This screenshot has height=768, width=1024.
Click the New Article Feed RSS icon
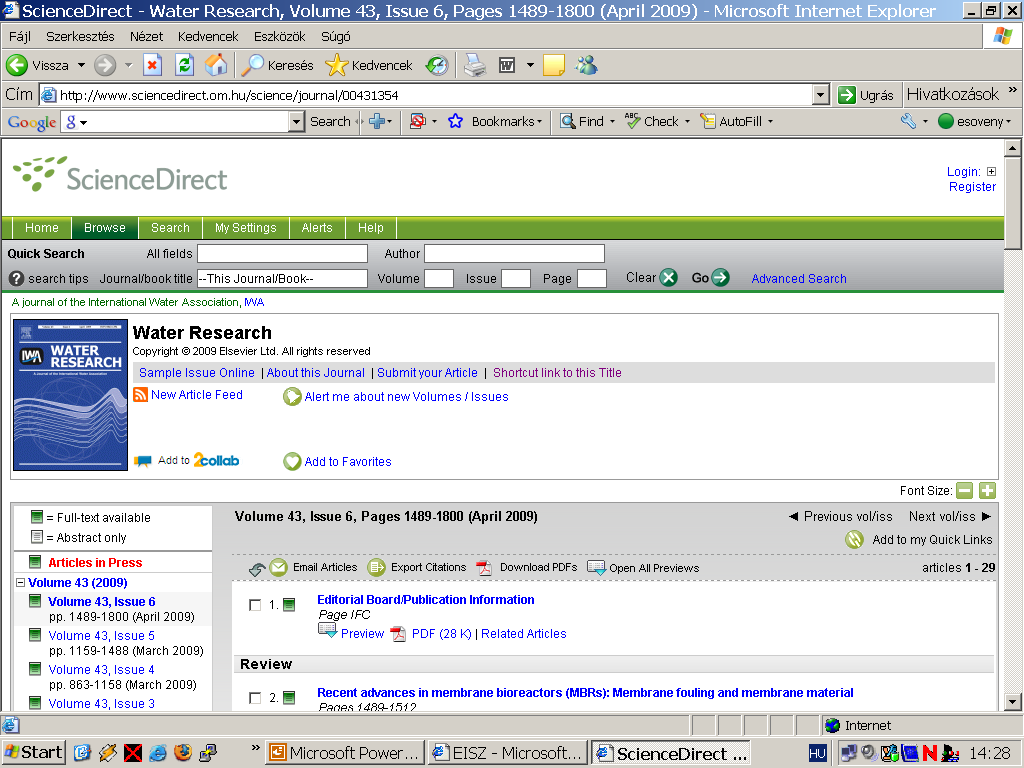(140, 394)
